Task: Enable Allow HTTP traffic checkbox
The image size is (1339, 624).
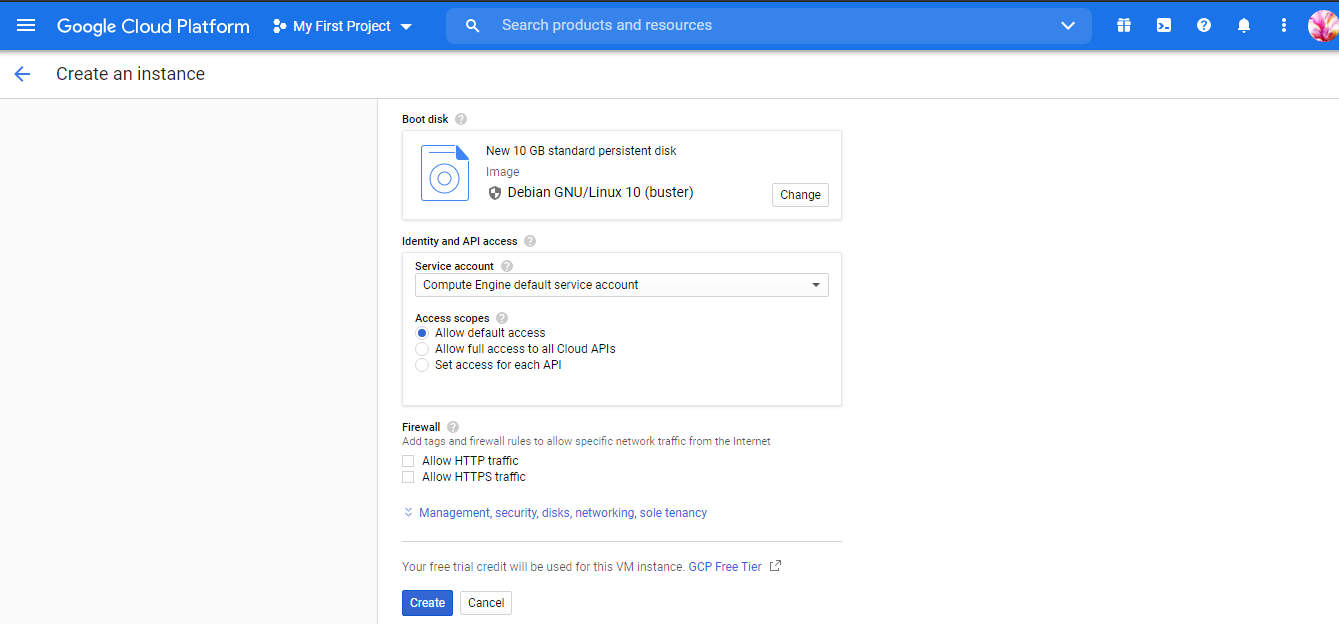Action: coord(408,461)
